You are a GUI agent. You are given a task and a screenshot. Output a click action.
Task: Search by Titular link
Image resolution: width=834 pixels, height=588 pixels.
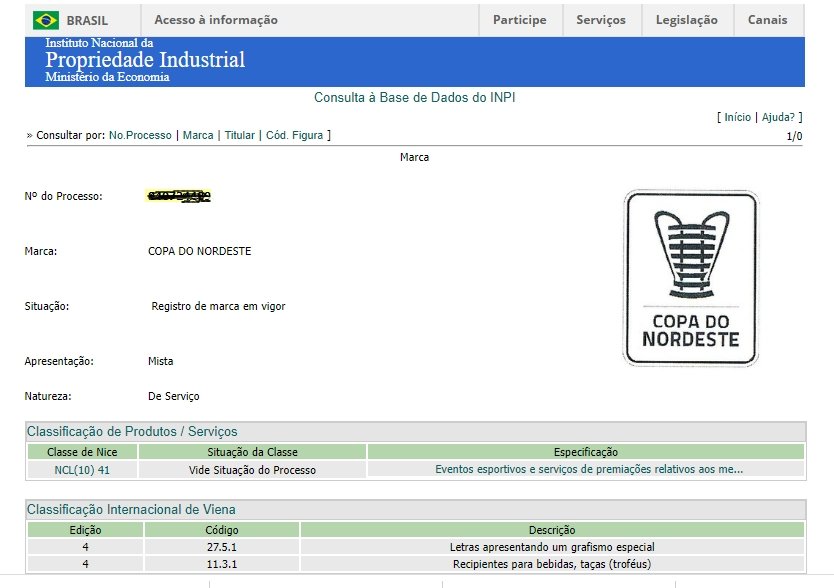click(240, 135)
